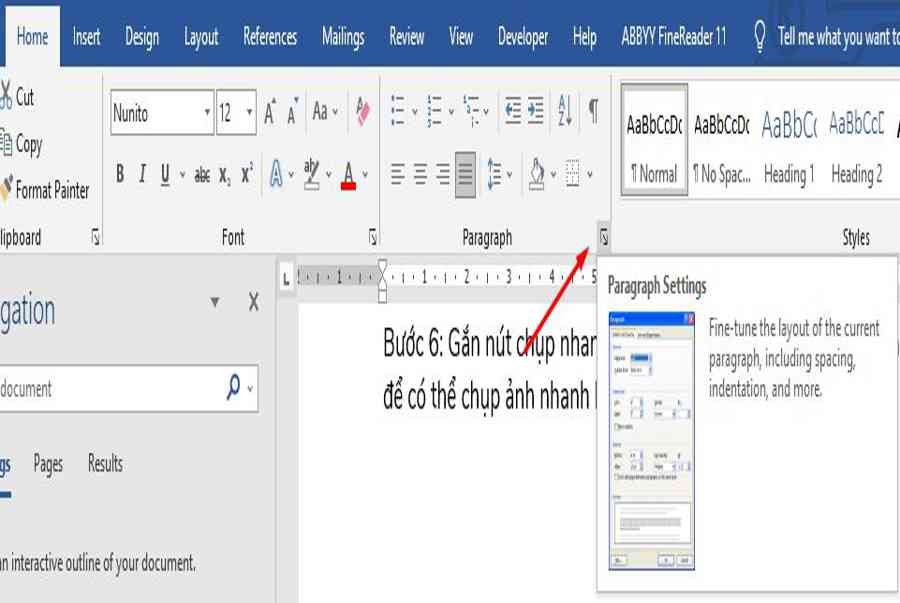Sort the selected text

tap(565, 110)
